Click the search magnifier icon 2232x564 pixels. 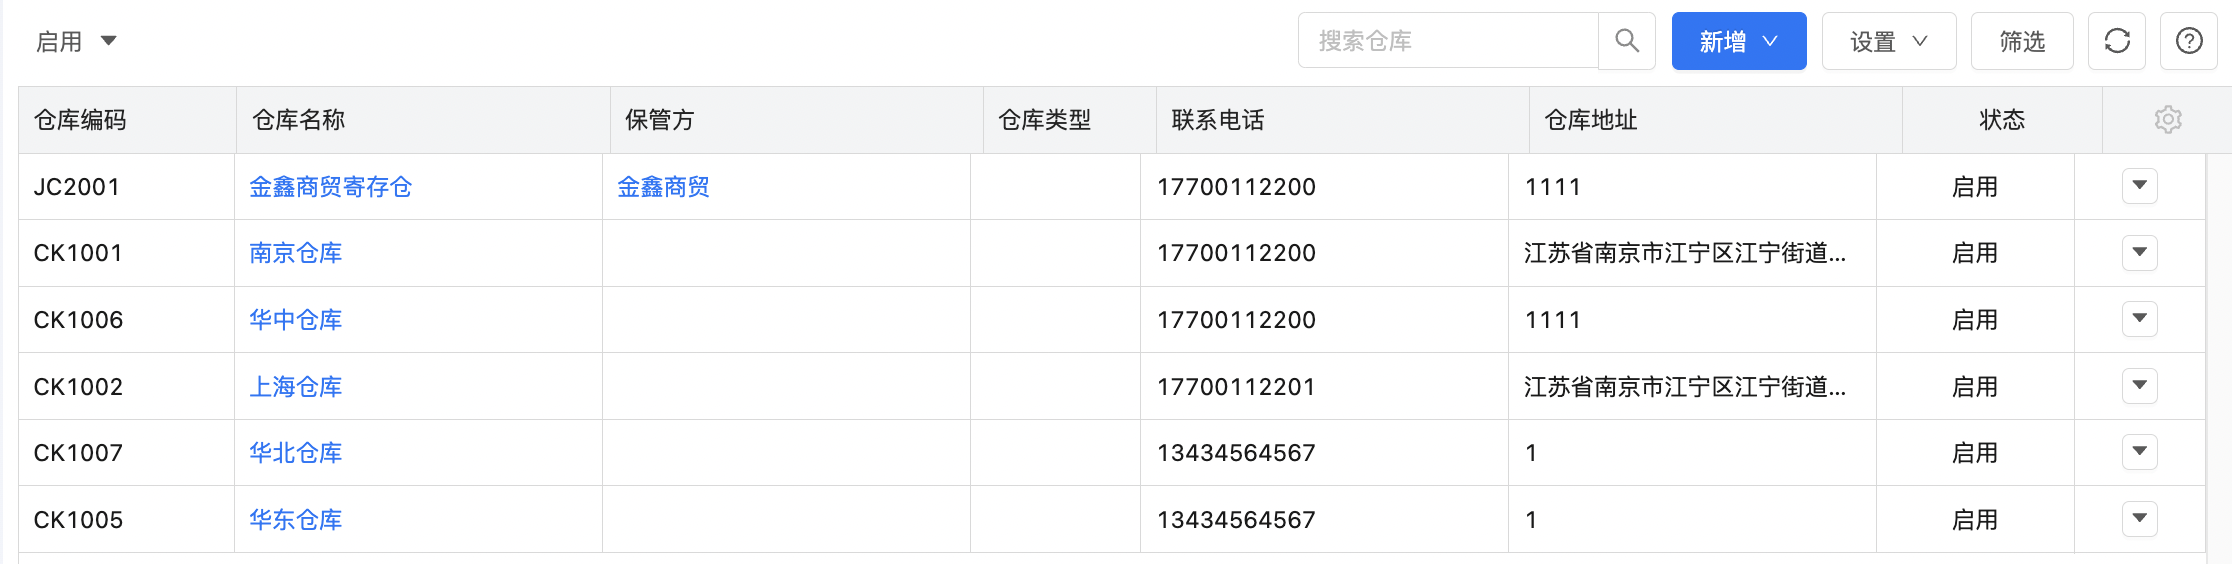[1627, 41]
